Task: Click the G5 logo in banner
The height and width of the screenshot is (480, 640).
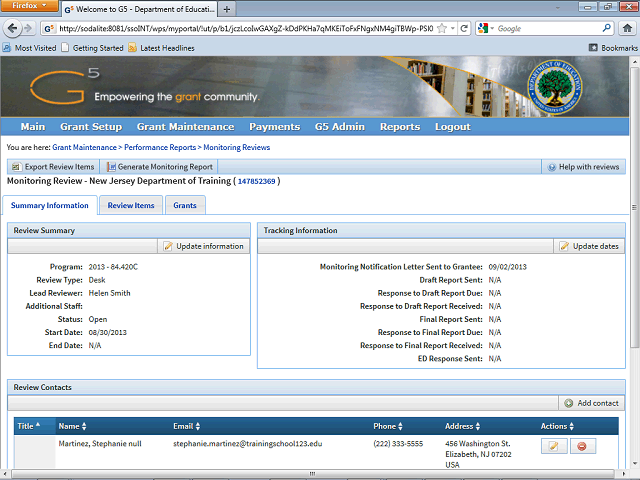Action: (x=64, y=87)
